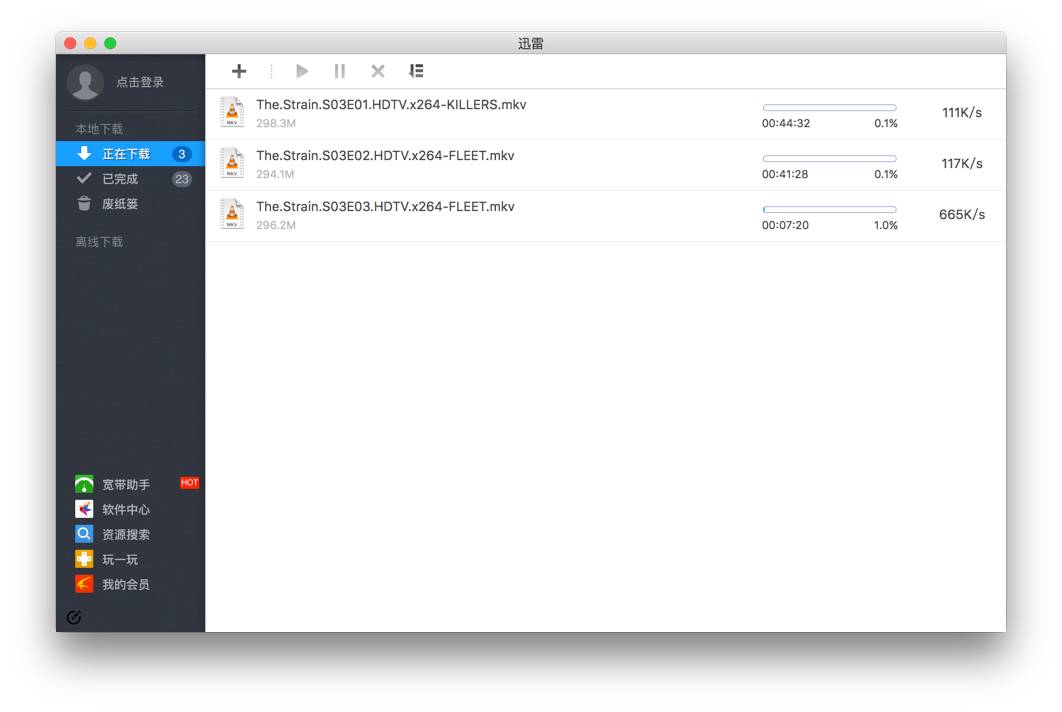
Task: Select The.Strain.S03E03 FLEET file name
Action: 385,207
